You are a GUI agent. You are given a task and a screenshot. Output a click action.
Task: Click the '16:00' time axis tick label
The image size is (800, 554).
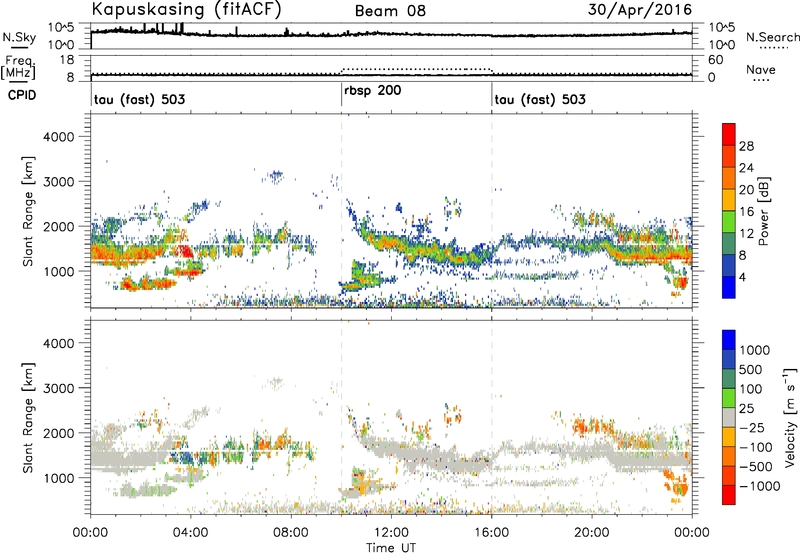(x=491, y=532)
